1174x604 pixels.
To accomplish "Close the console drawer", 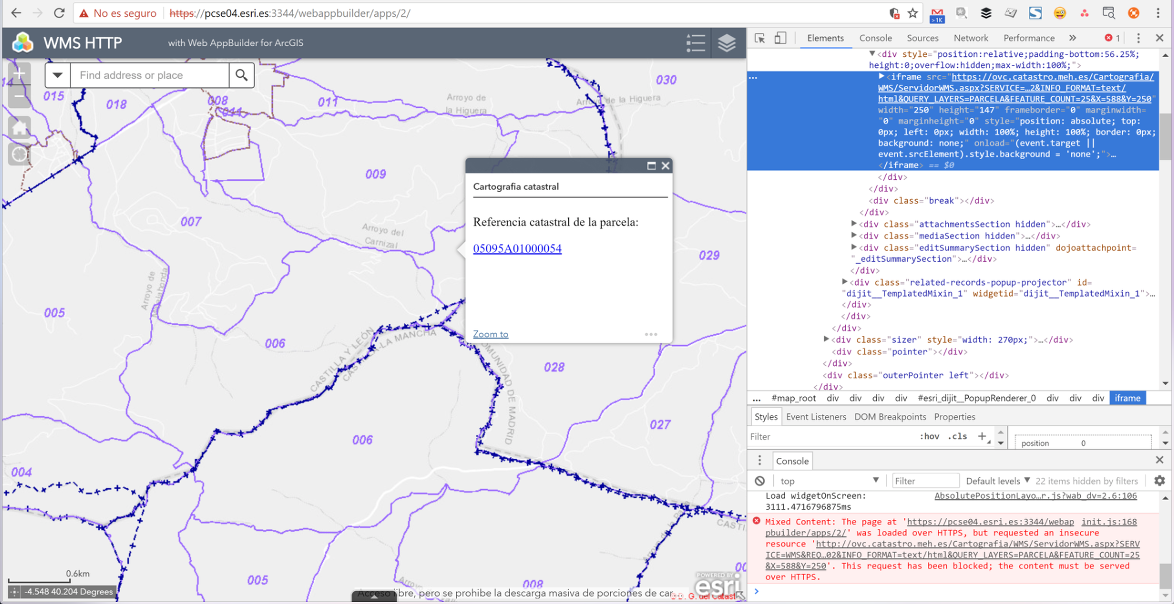I will [x=1160, y=461].
